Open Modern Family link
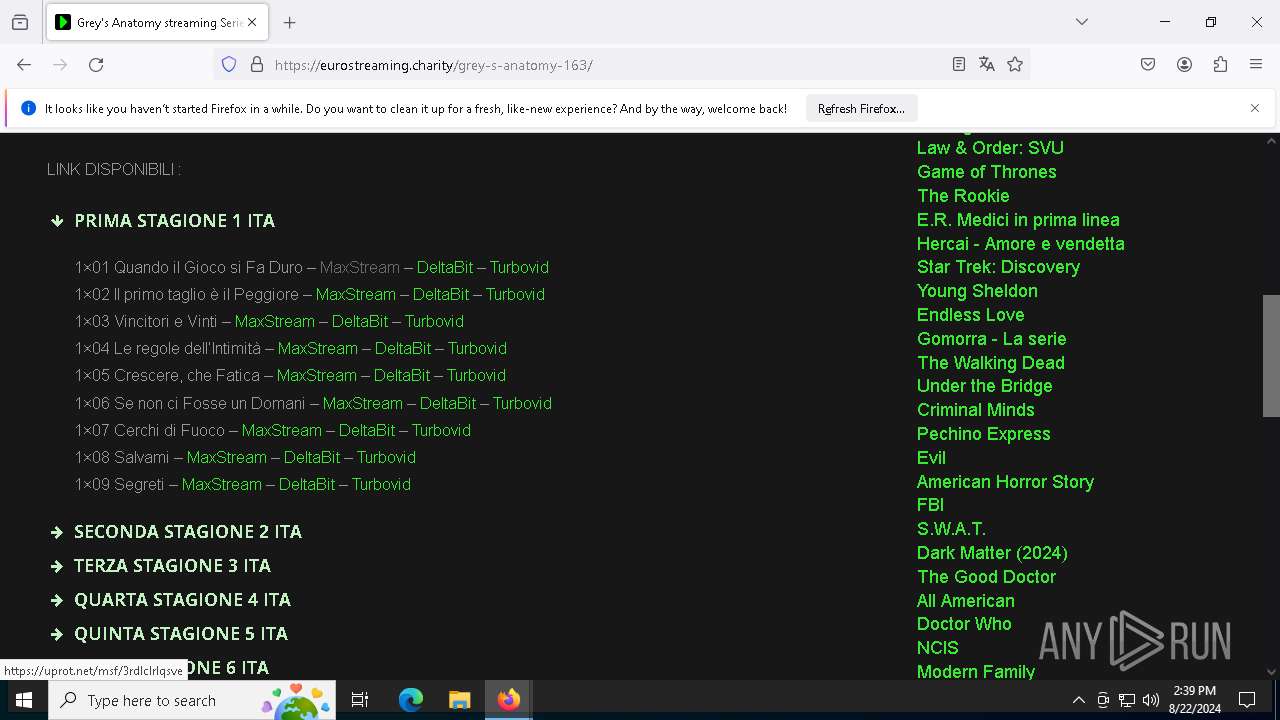Screen dimensions: 1280x720 click(976, 672)
